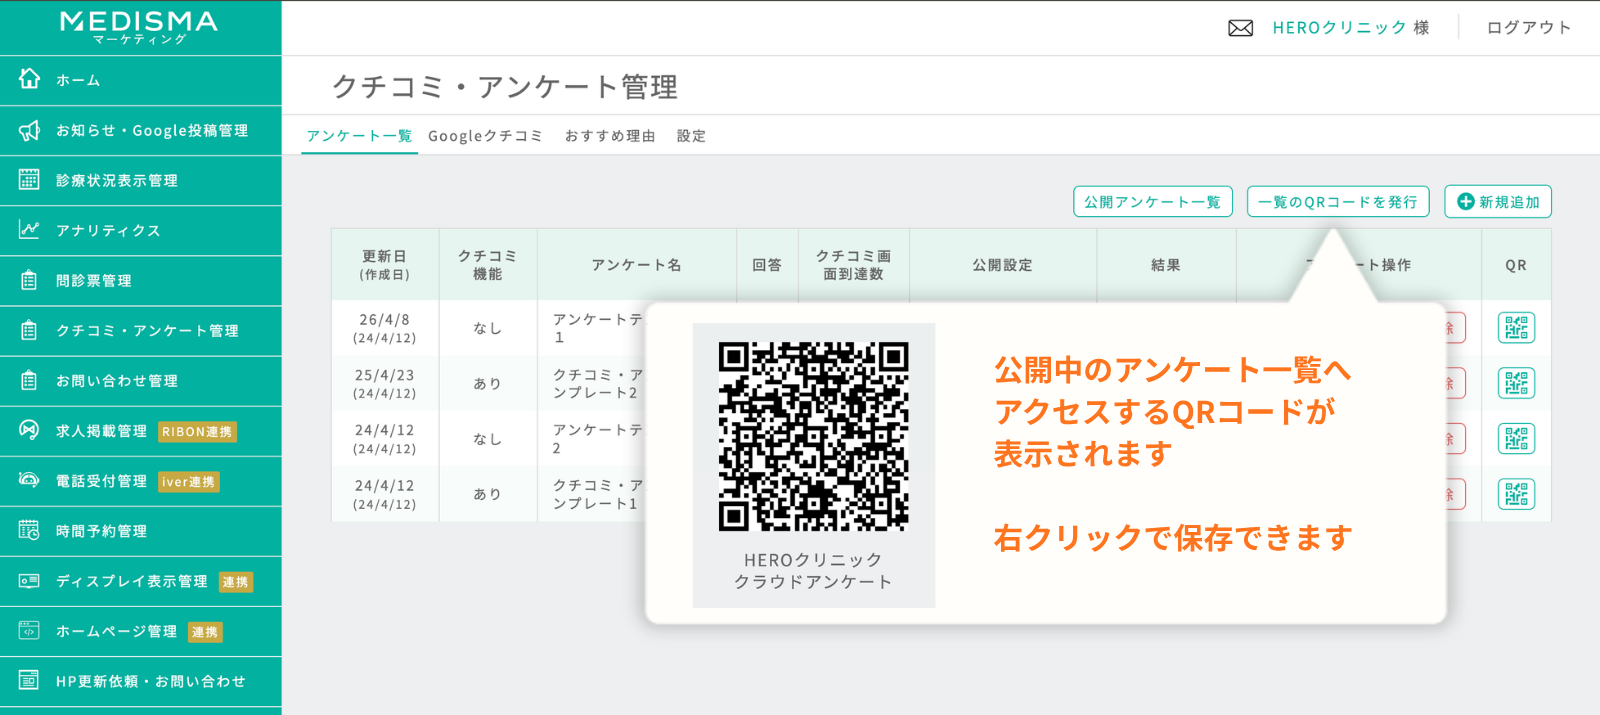Click the date cell 25/4/23
The height and width of the screenshot is (715, 1600).
tap(385, 383)
